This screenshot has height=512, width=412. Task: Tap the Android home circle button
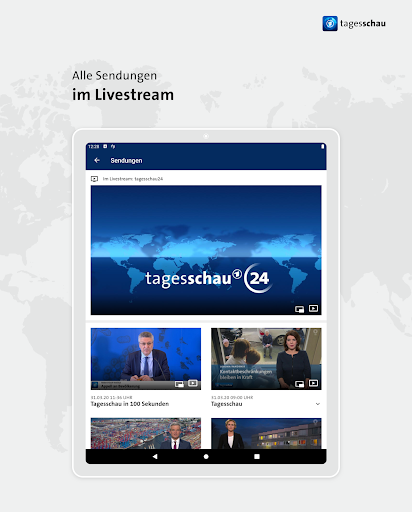point(206,456)
